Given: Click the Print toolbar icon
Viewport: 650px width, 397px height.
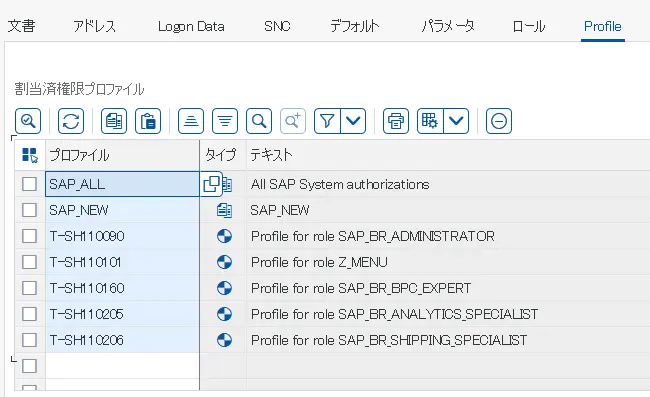Looking at the screenshot, I should click(396, 121).
